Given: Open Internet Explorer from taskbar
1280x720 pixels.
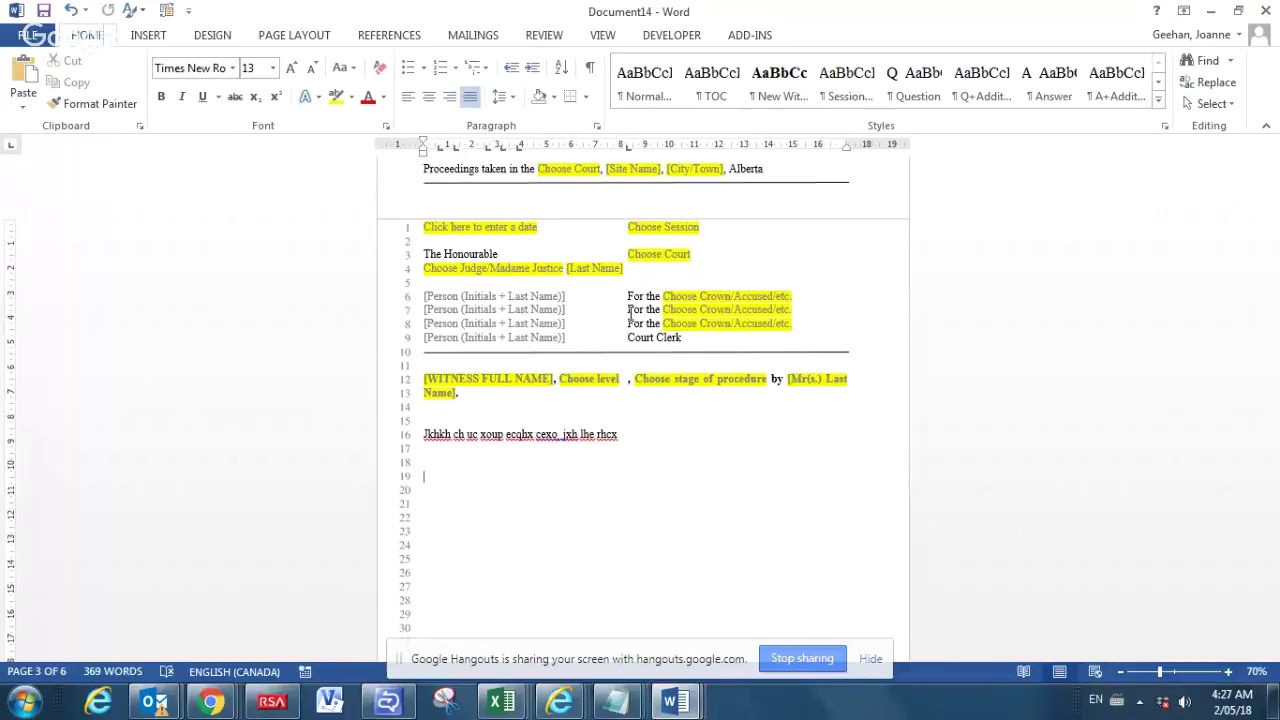Looking at the screenshot, I should pyautogui.click(x=97, y=702).
